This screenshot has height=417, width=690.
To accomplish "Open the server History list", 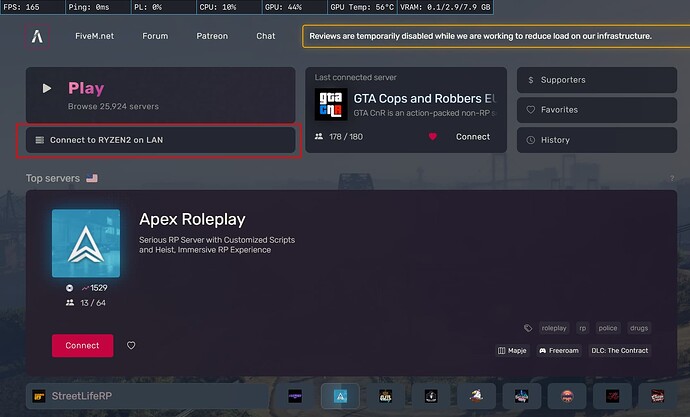I will click(x=595, y=140).
